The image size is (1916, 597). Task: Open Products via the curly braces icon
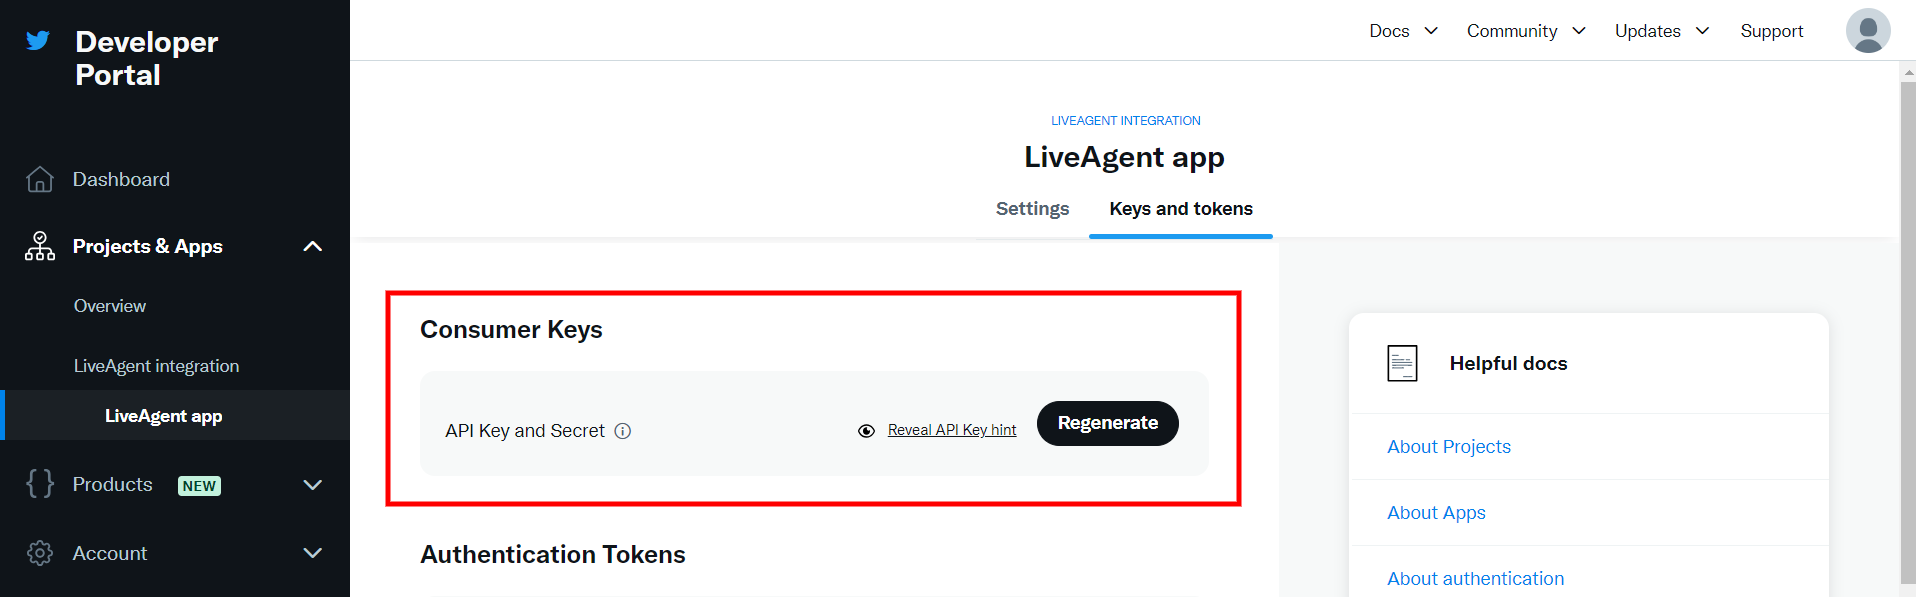39,484
